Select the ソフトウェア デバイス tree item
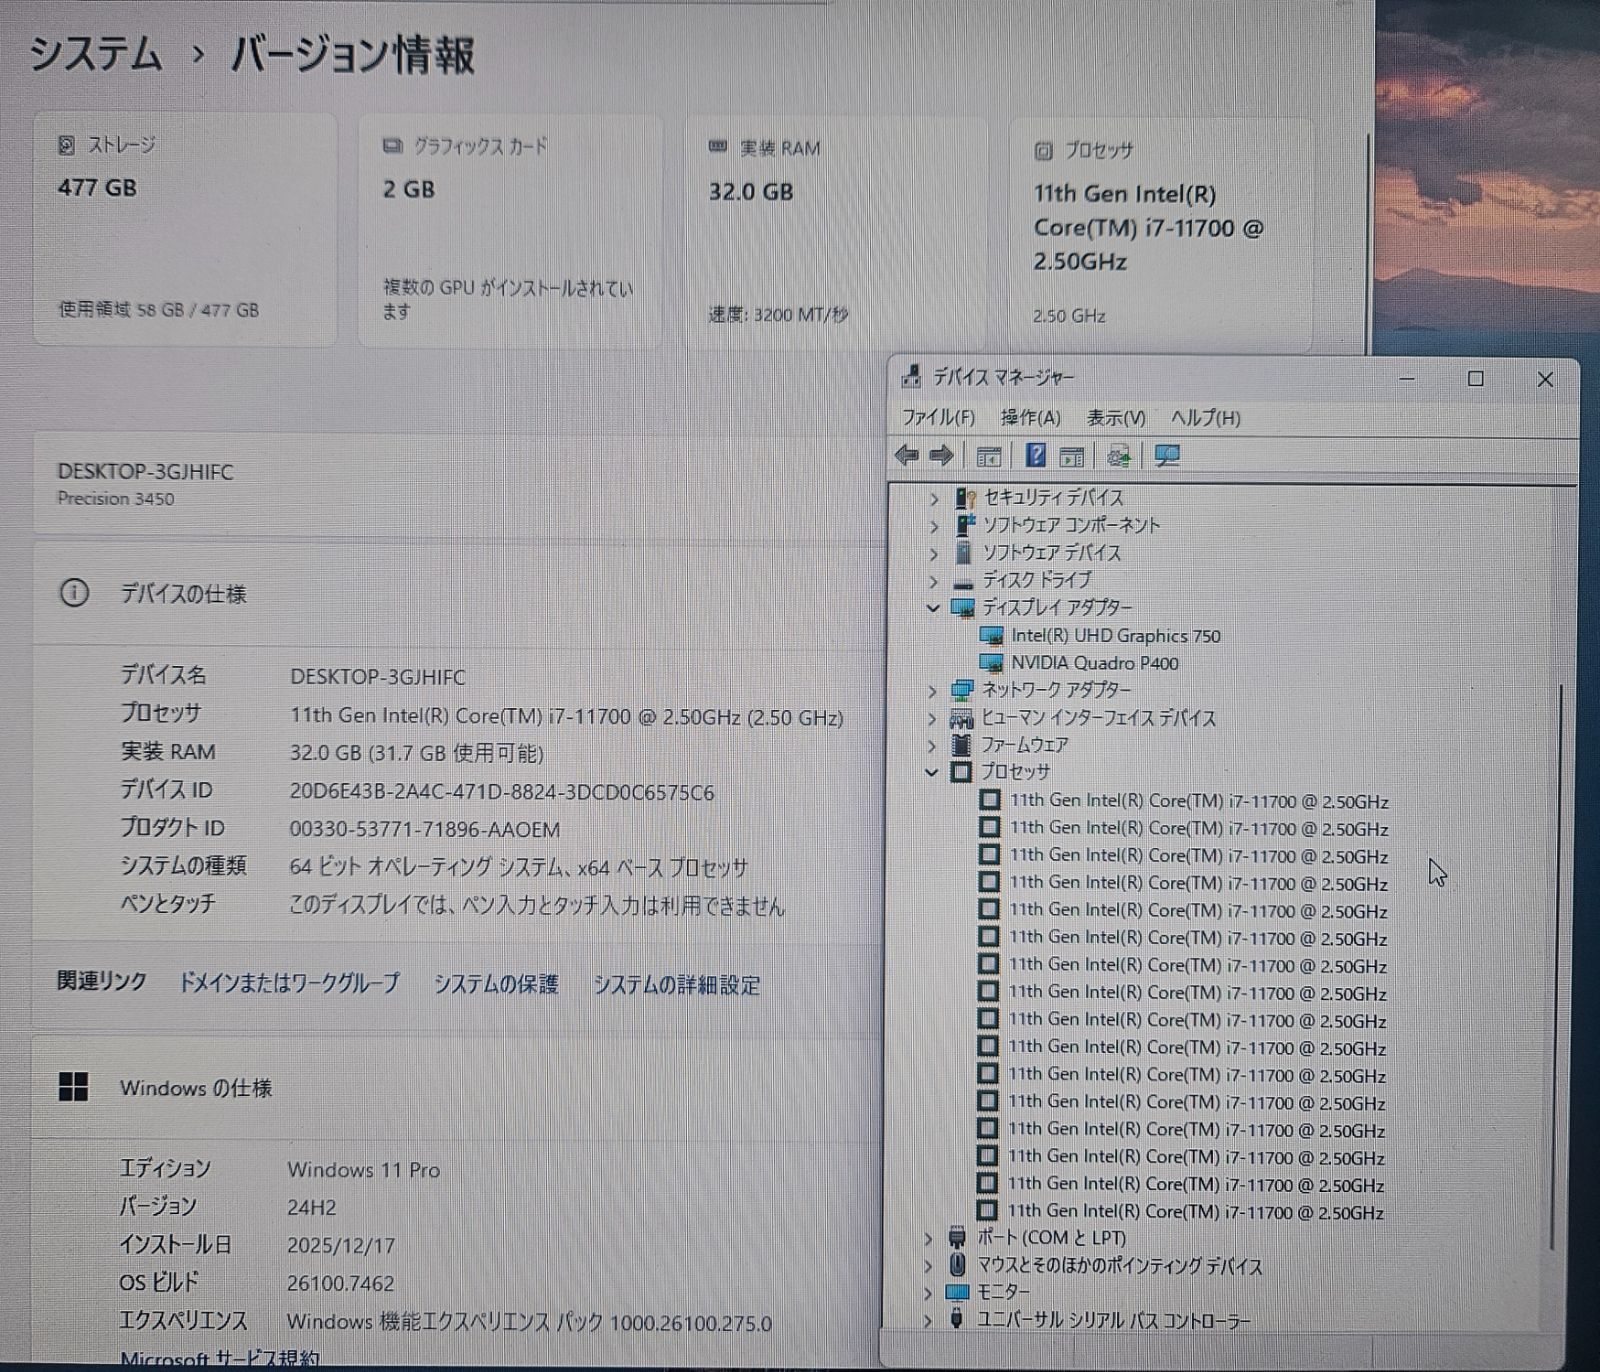Screen dimensions: 1600x1372 1051,552
